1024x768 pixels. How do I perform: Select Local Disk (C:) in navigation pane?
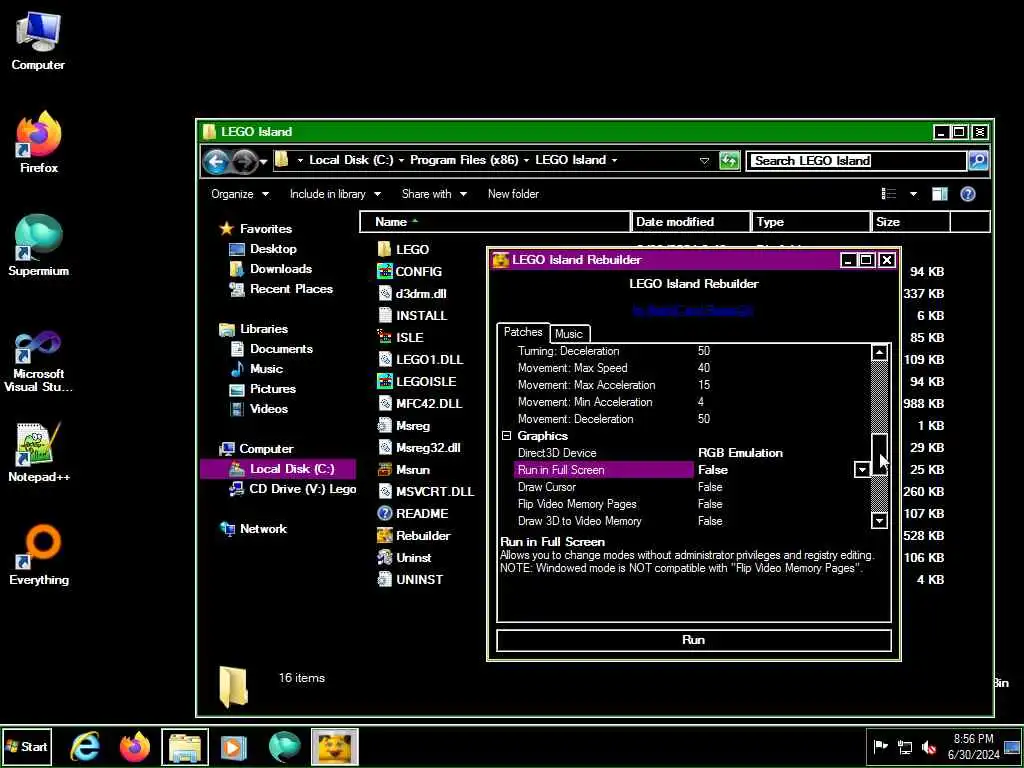click(278, 469)
